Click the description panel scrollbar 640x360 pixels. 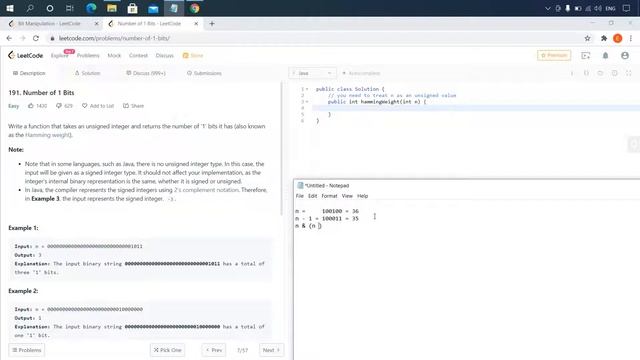[x=281, y=149]
